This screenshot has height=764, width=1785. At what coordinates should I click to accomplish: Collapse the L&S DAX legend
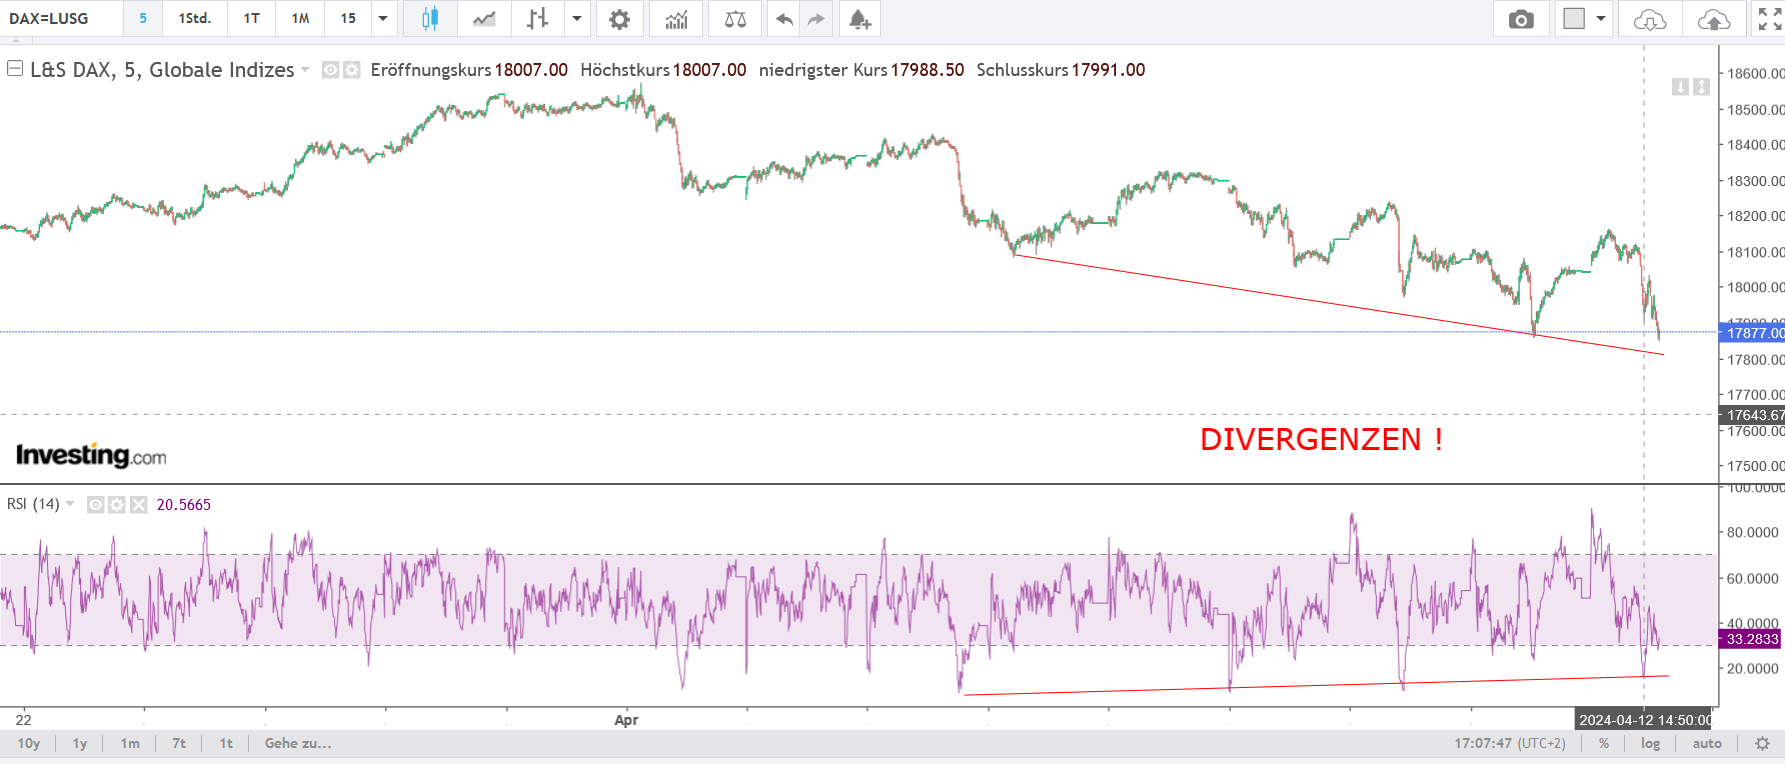tap(15, 69)
